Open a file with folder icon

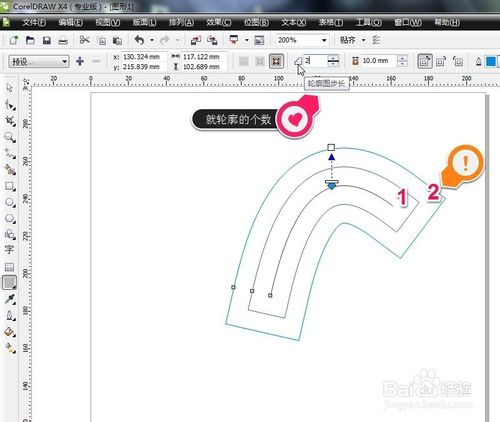tap(30, 40)
